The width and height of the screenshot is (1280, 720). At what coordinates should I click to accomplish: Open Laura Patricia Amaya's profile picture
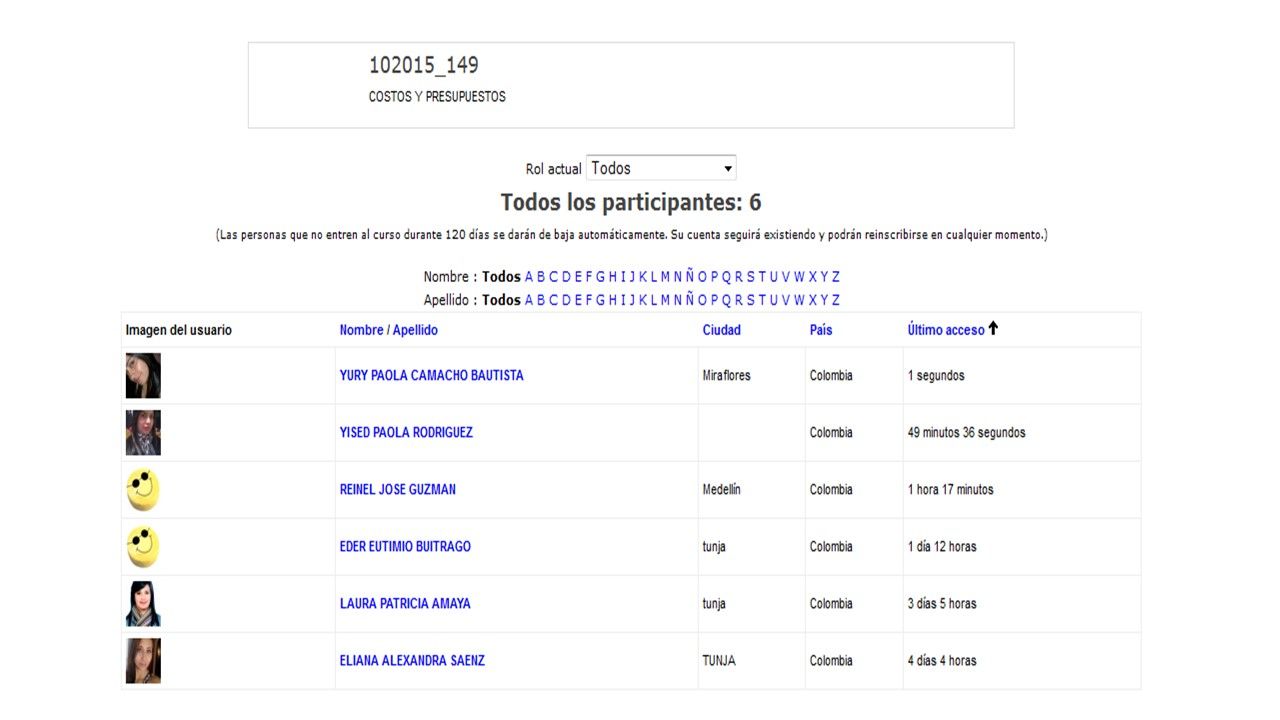[x=143, y=604]
